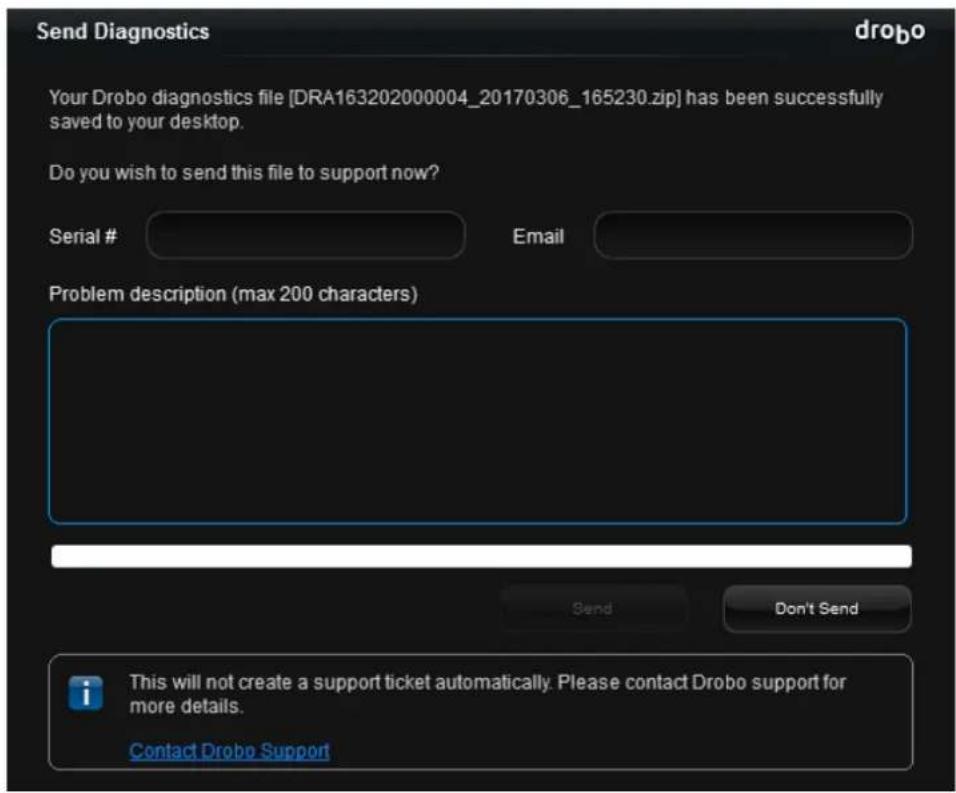Click the blue info icon

(x=85, y=693)
